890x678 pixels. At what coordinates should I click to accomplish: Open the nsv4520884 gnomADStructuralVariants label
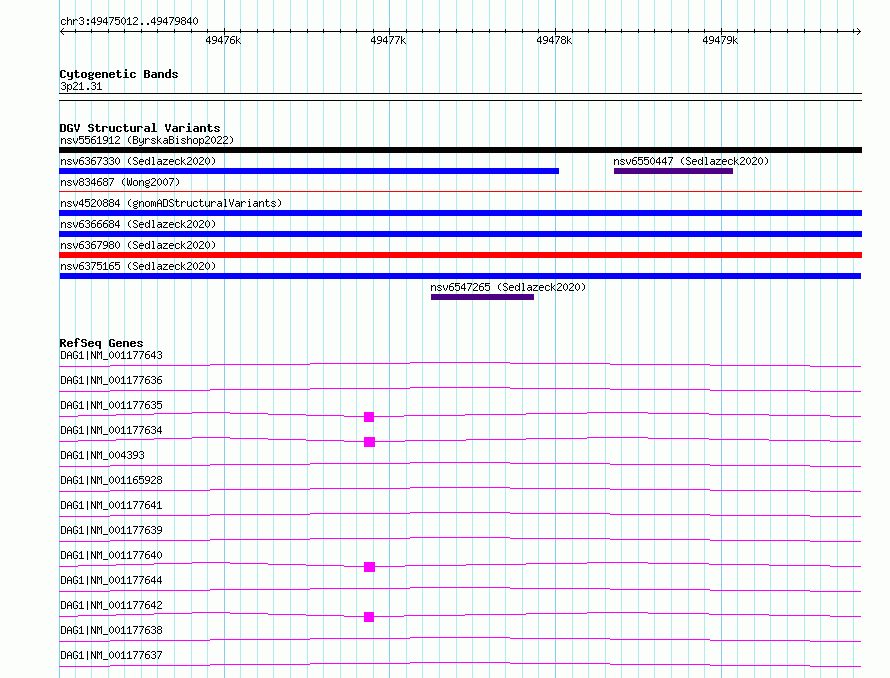coord(171,203)
